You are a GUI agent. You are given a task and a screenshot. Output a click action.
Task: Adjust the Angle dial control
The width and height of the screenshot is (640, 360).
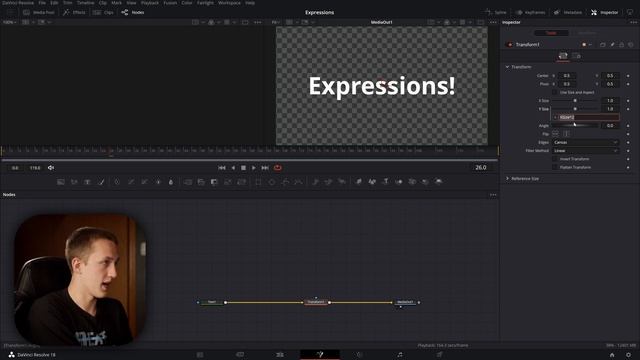575,126
